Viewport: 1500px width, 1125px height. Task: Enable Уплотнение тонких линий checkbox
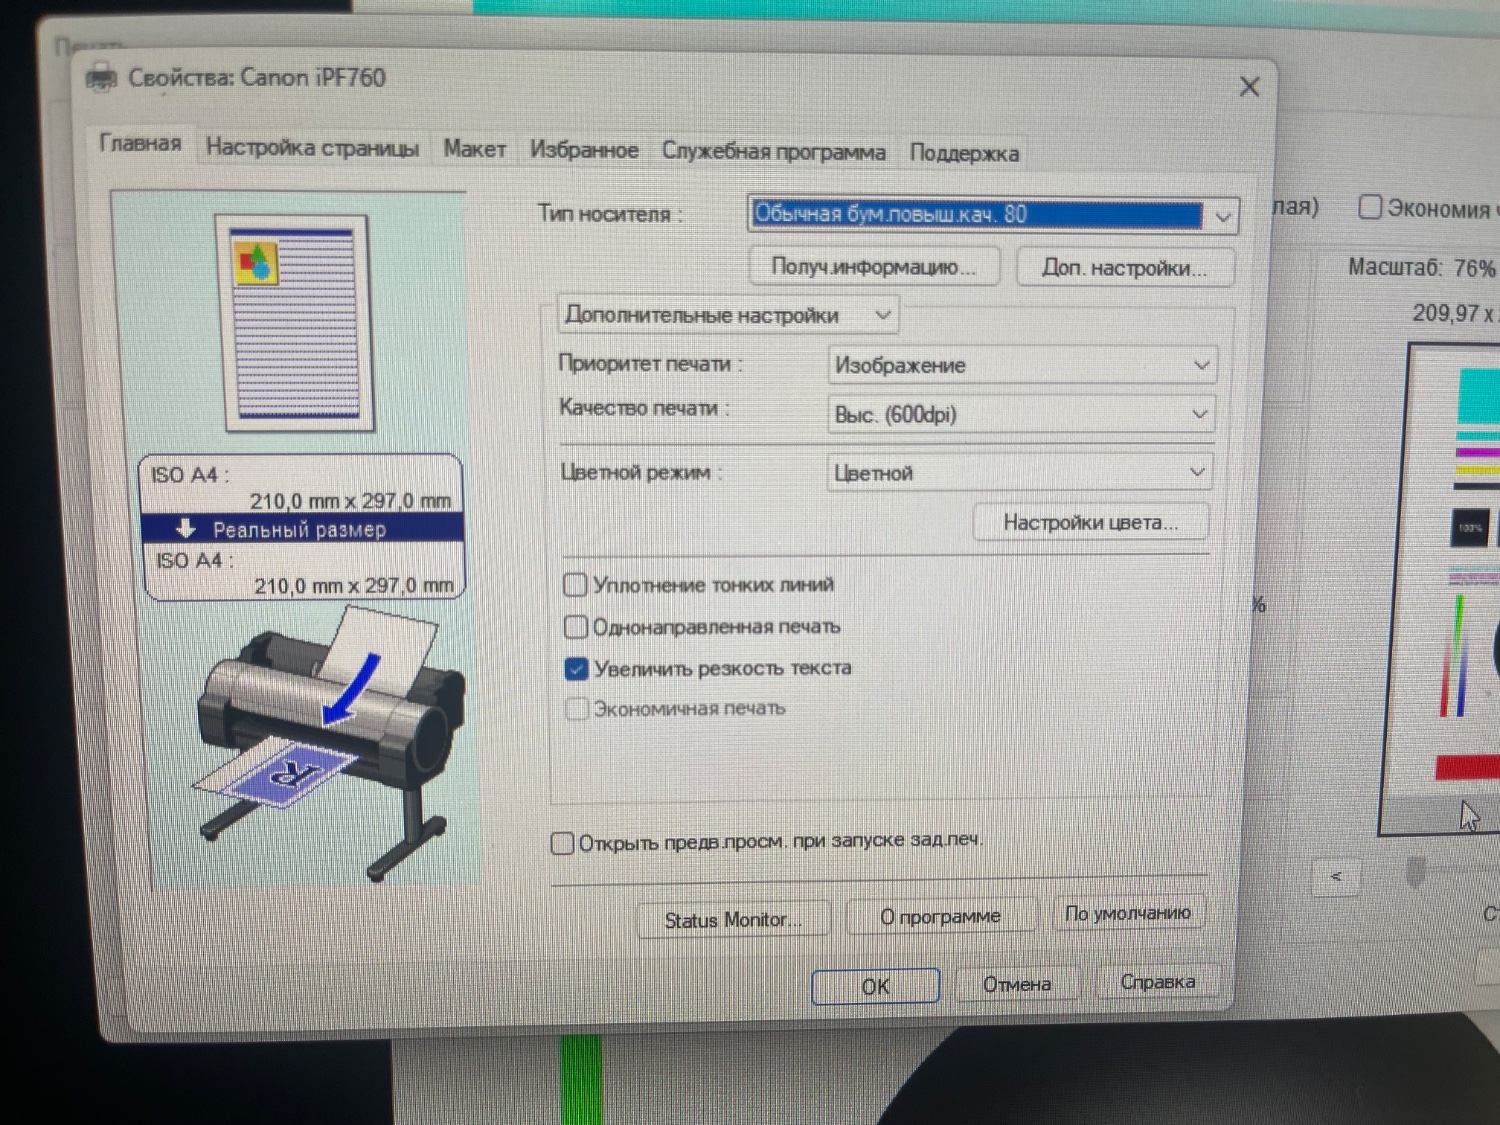pos(575,585)
